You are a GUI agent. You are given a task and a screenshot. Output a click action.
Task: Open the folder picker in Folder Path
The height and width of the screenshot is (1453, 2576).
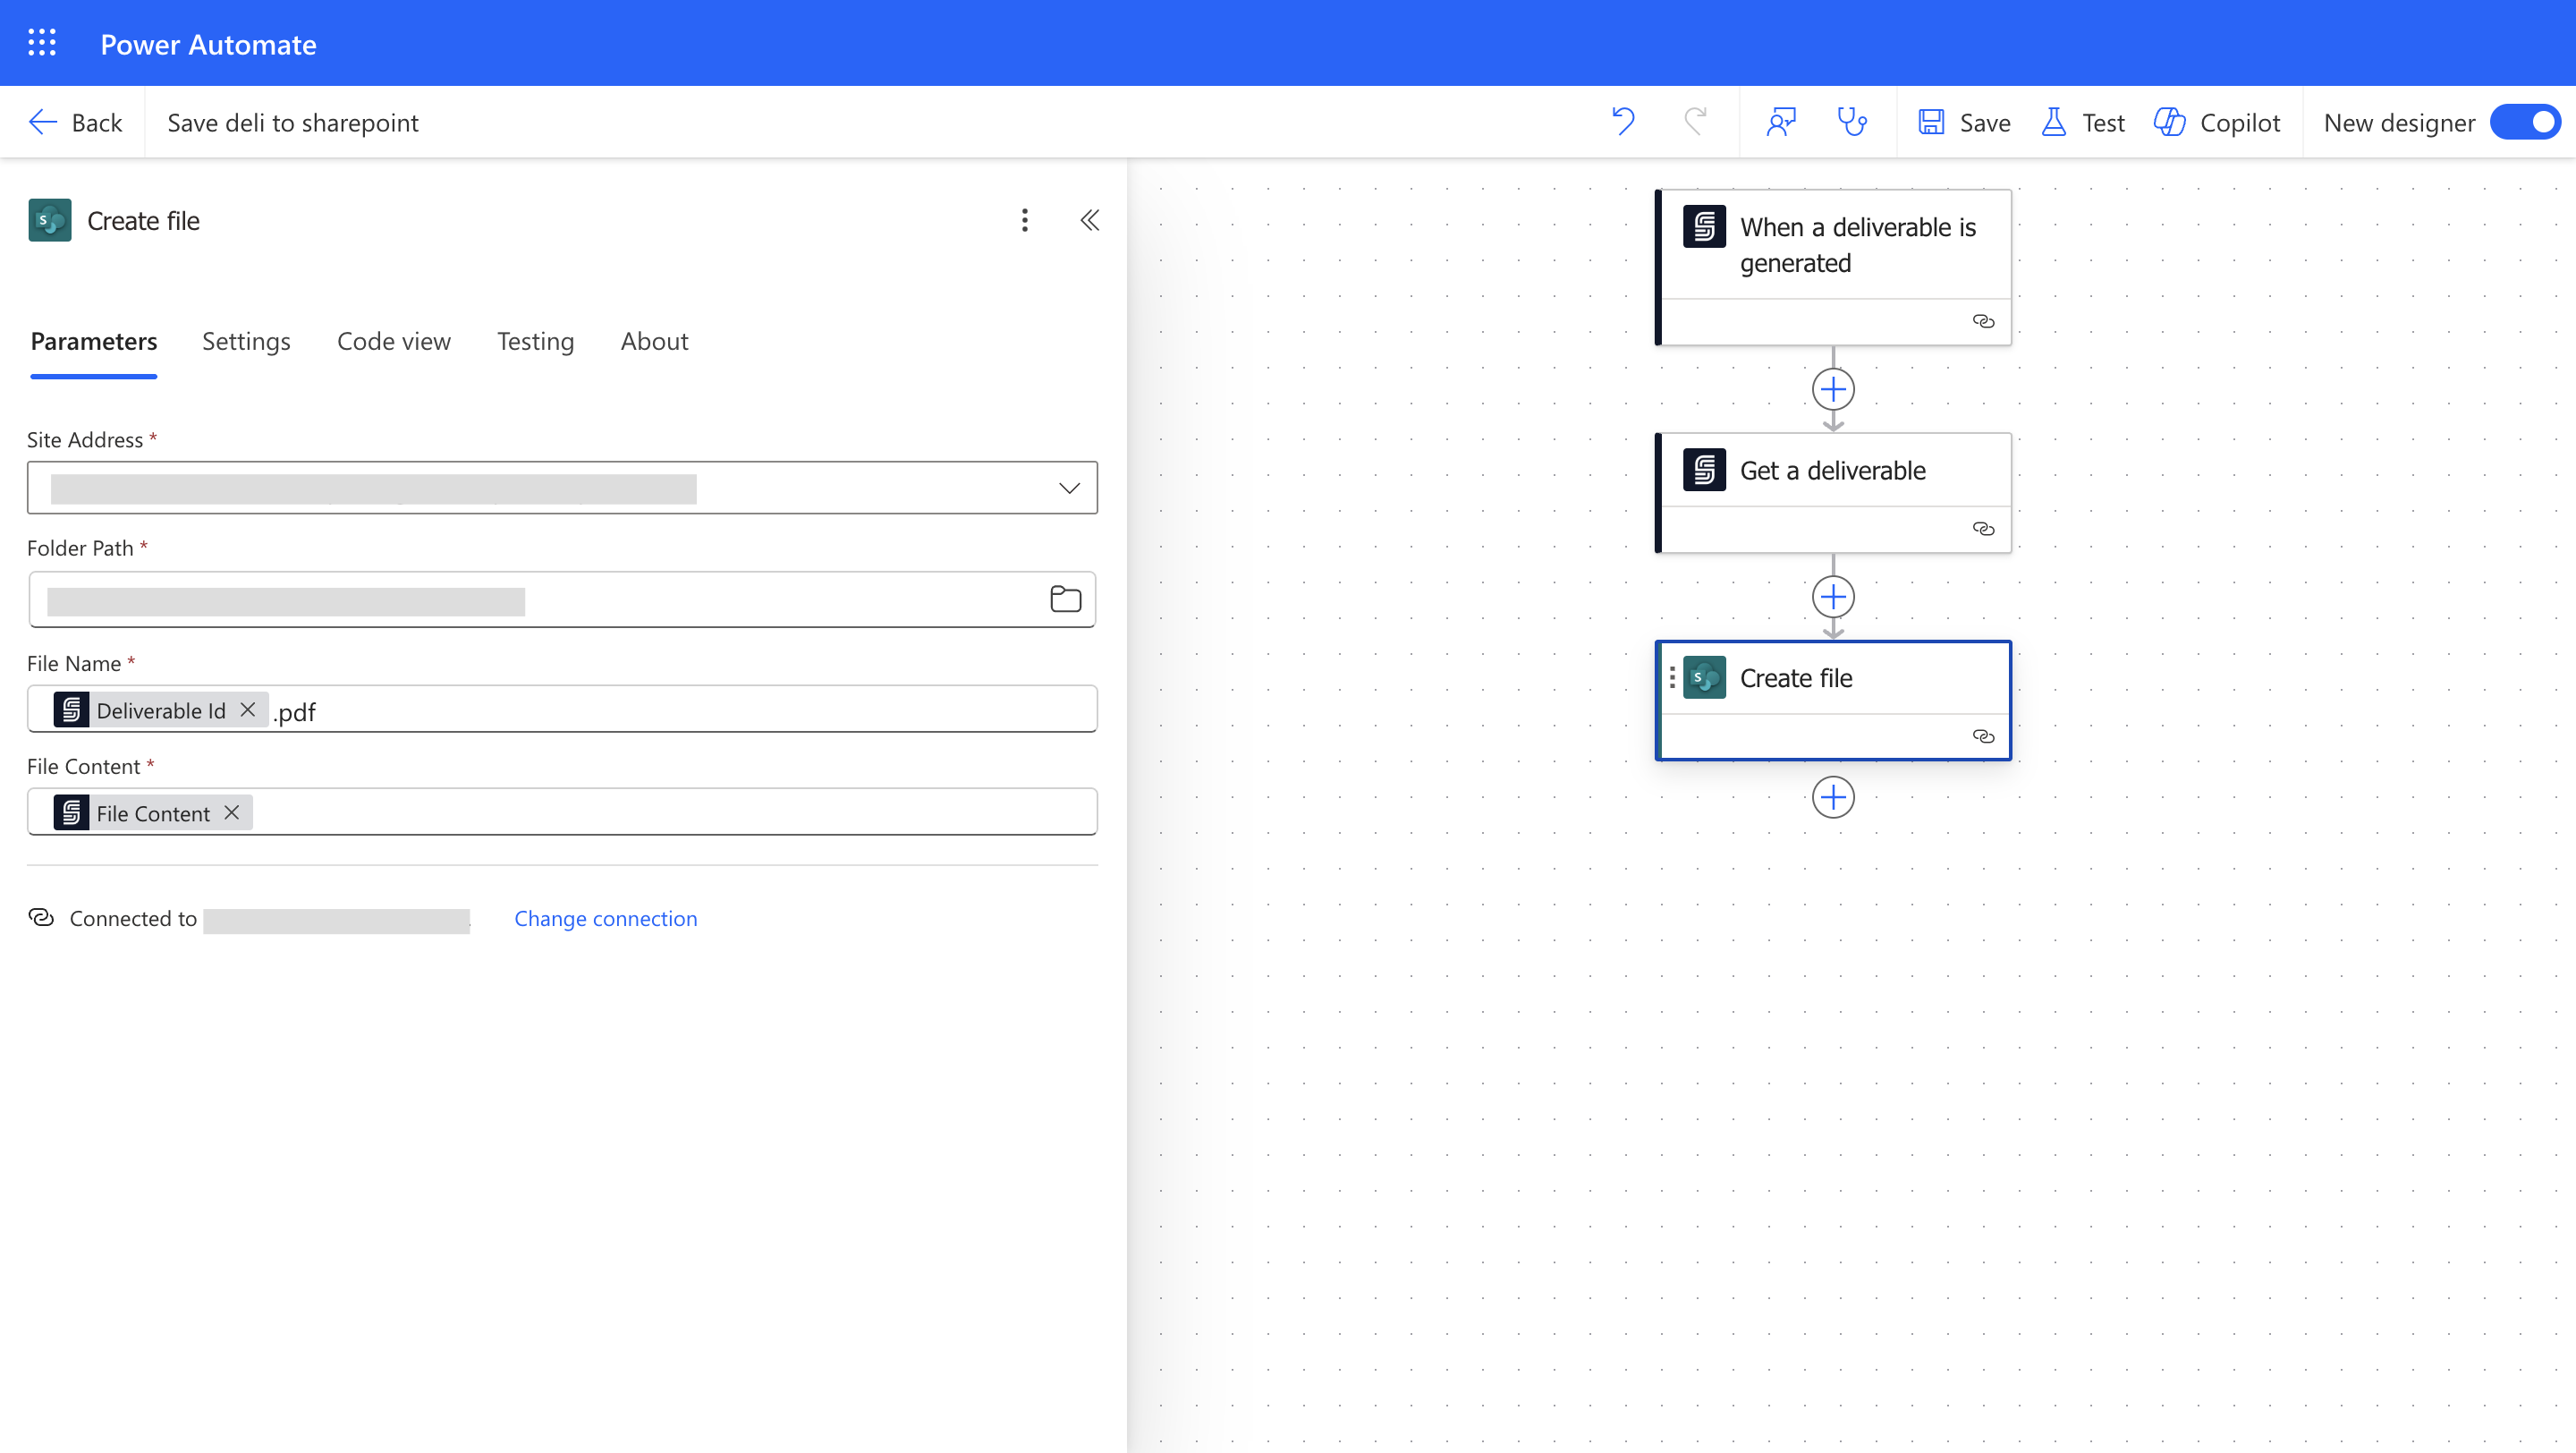point(1065,599)
